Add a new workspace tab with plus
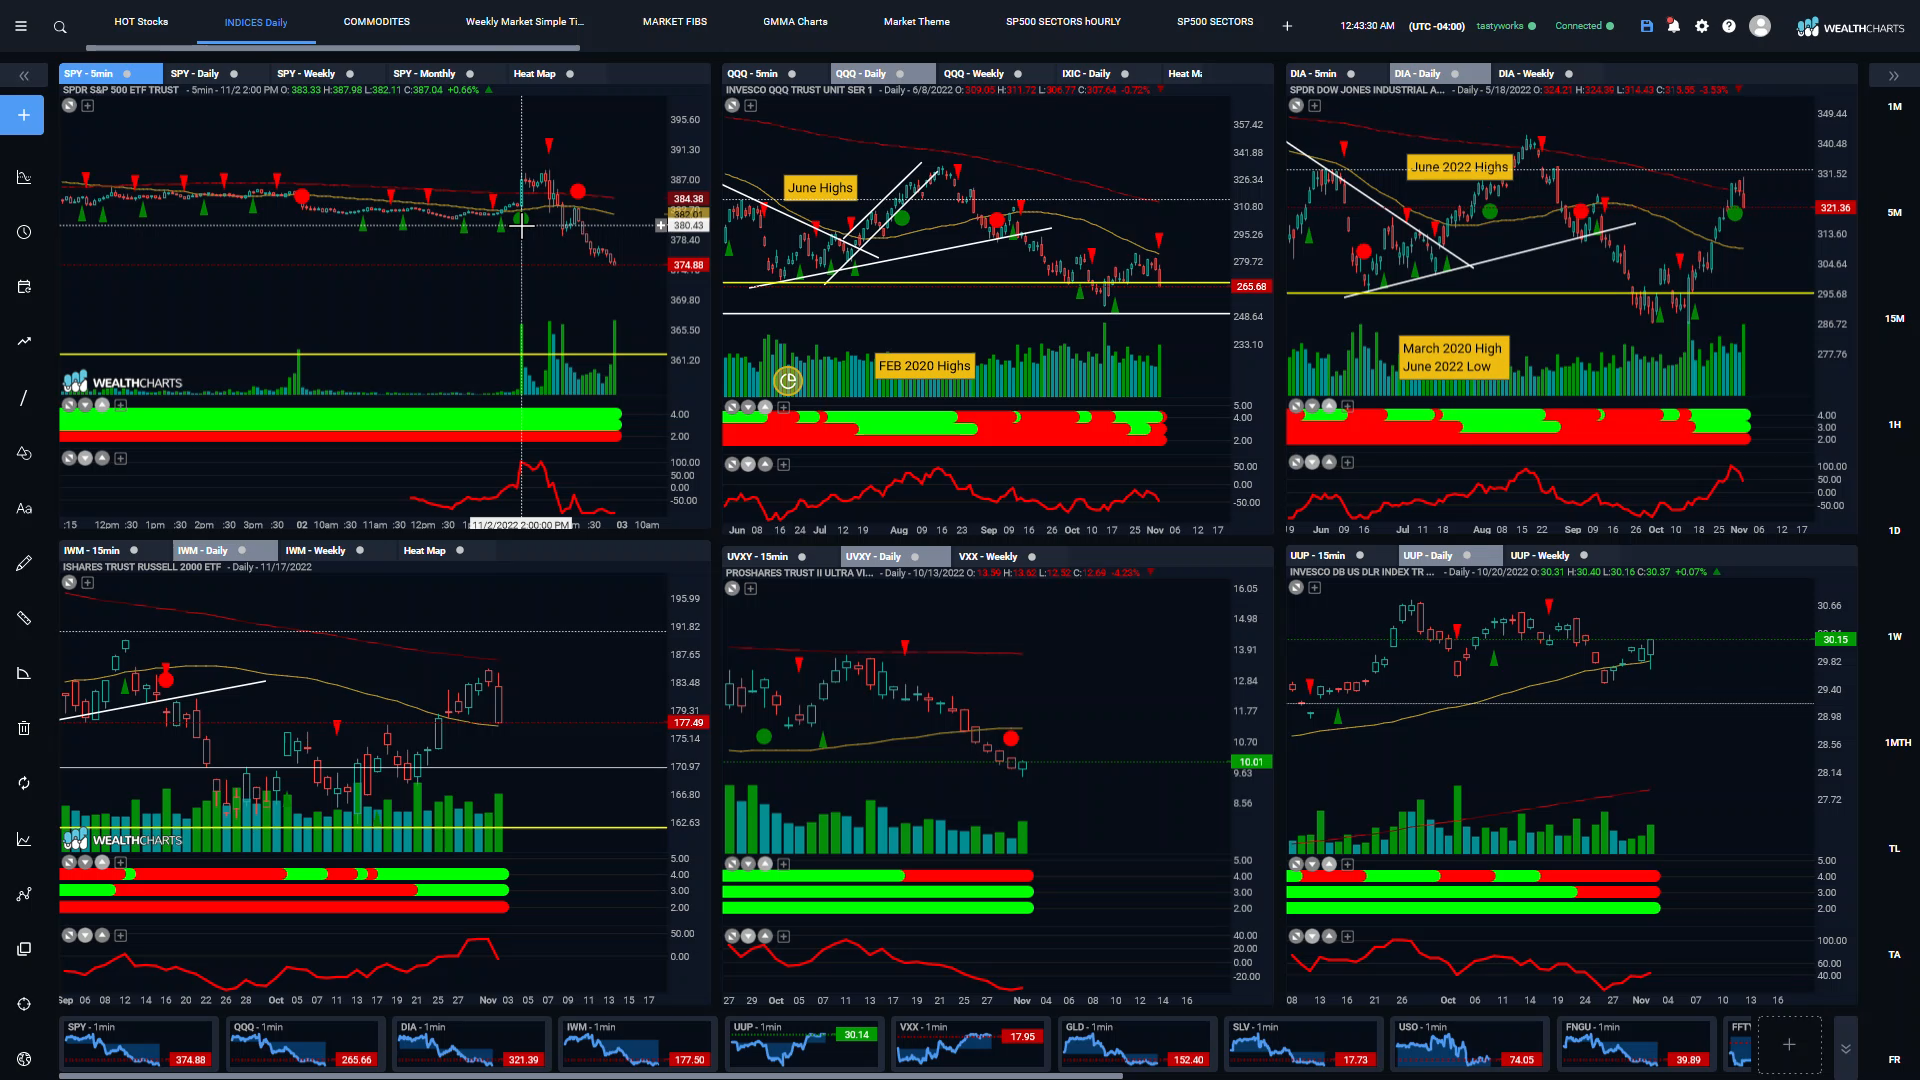 point(1287,26)
